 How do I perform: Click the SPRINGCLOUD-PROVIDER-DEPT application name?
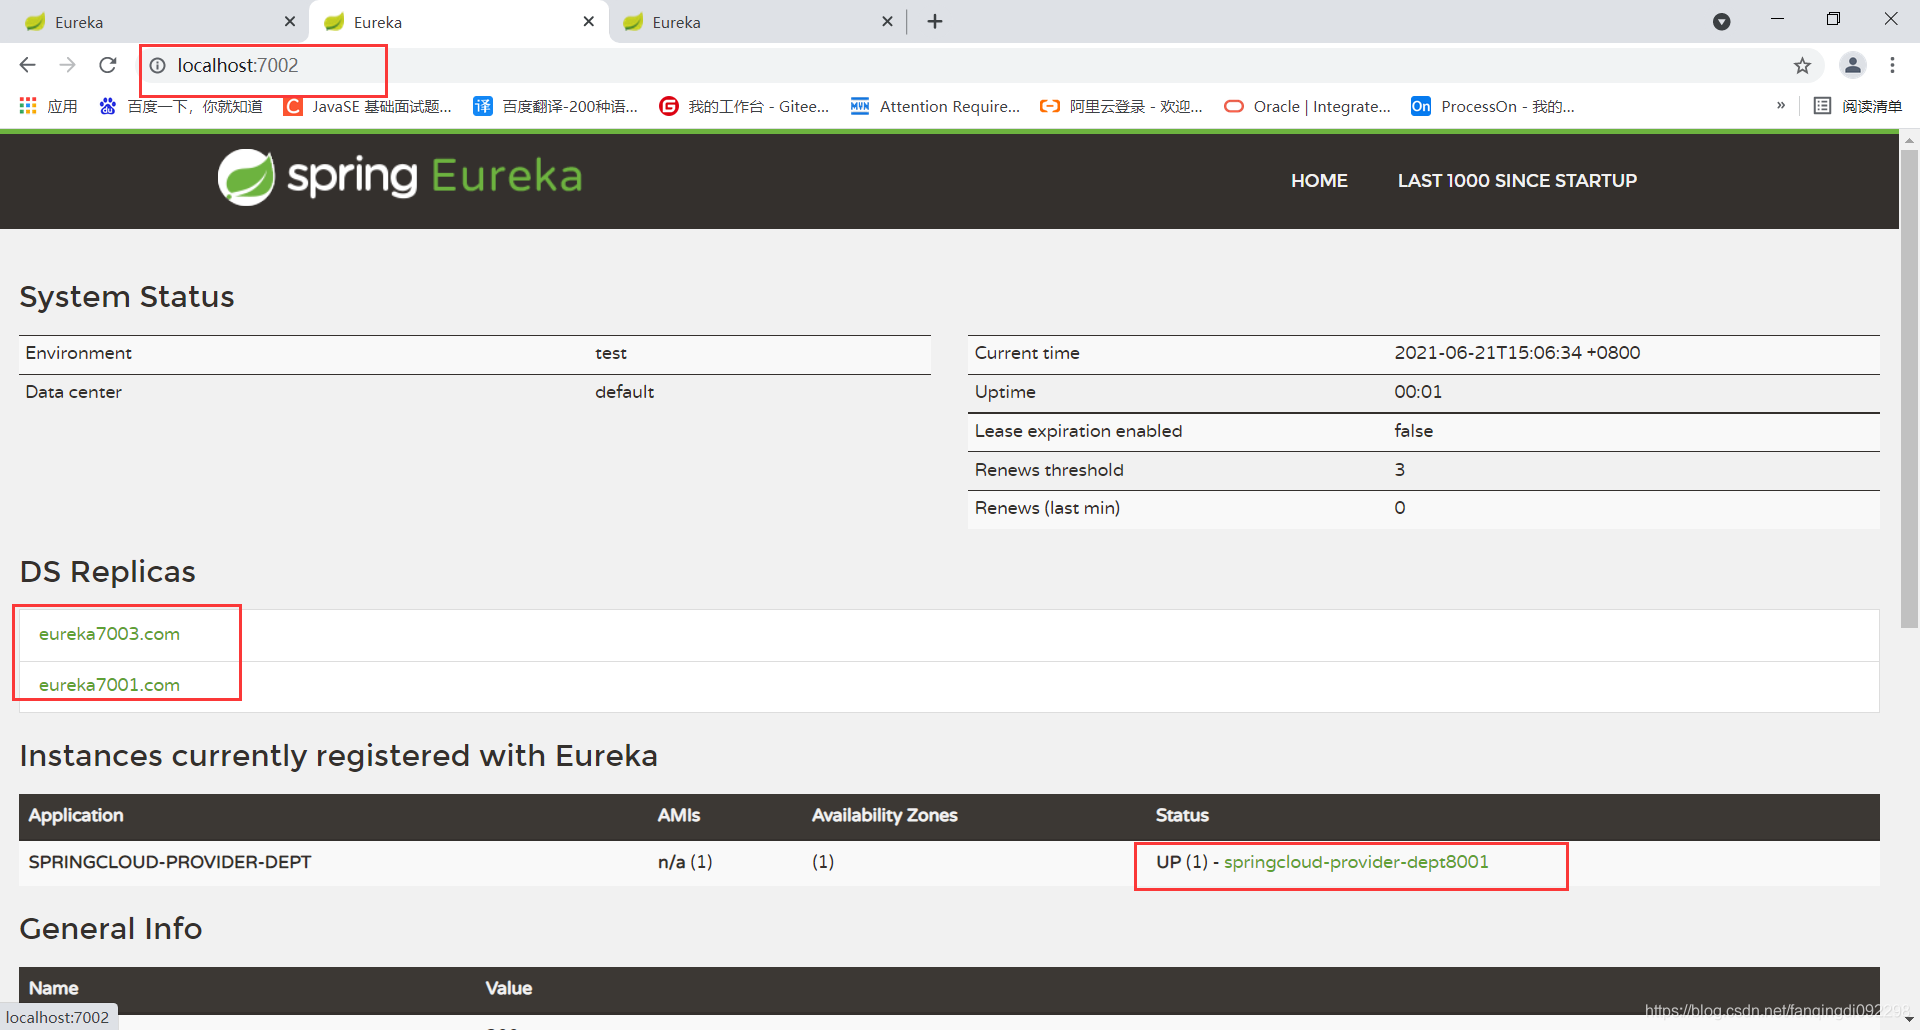tap(170, 862)
